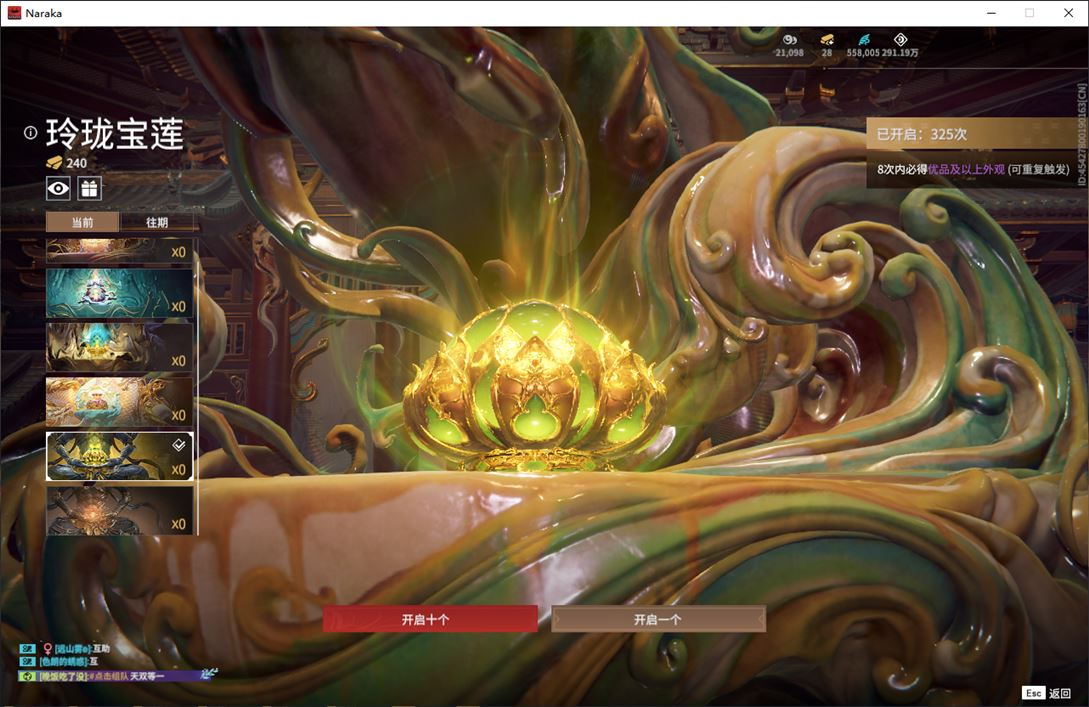The height and width of the screenshot is (707, 1089).
Task: Close the Naraka window
Action: (x=1068, y=13)
